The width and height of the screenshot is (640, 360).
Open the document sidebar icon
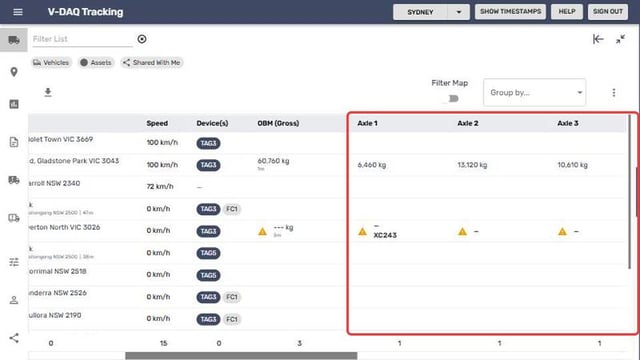point(14,142)
